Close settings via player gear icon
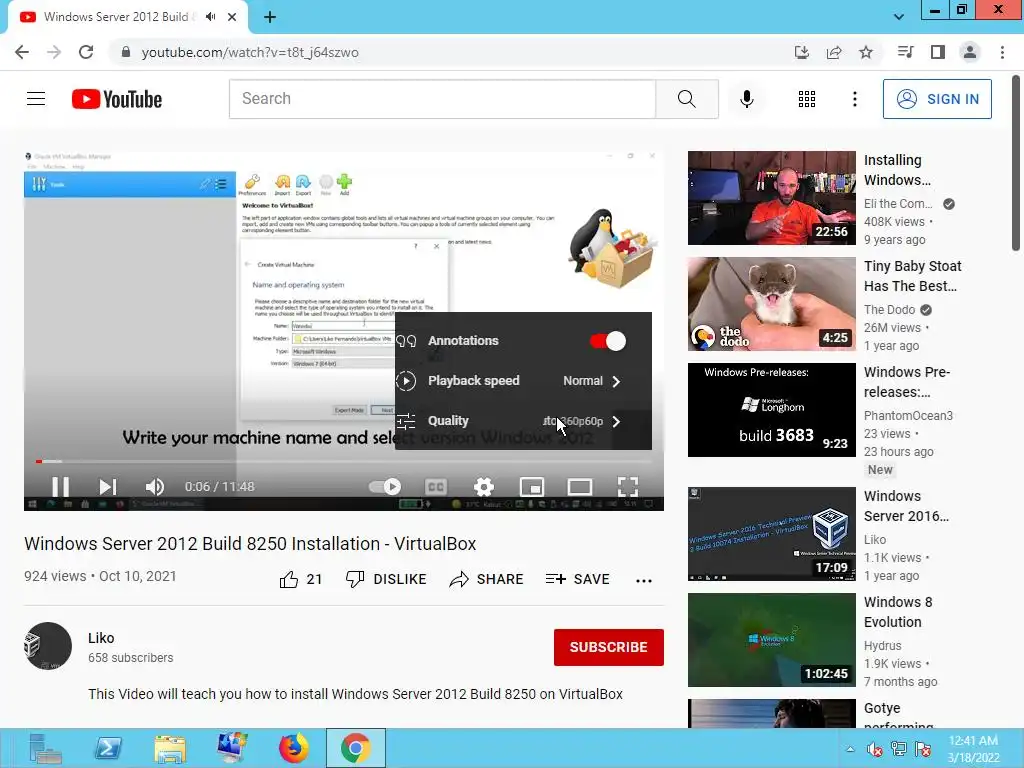1024x768 pixels. click(x=483, y=487)
